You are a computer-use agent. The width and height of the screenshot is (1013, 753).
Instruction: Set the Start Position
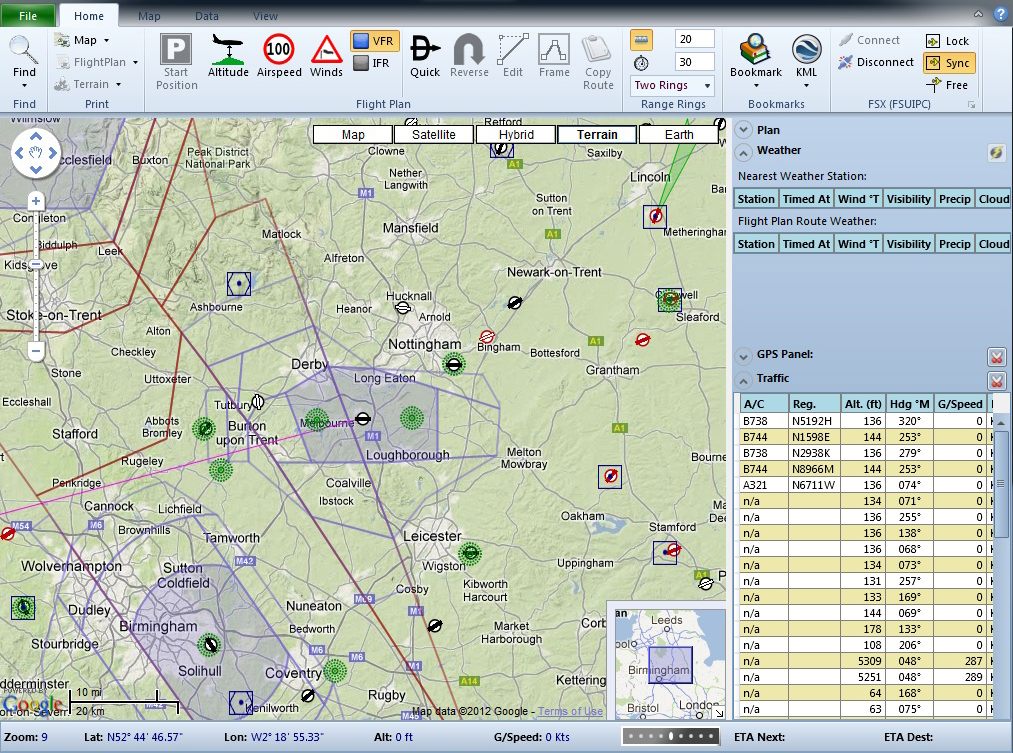(x=176, y=61)
